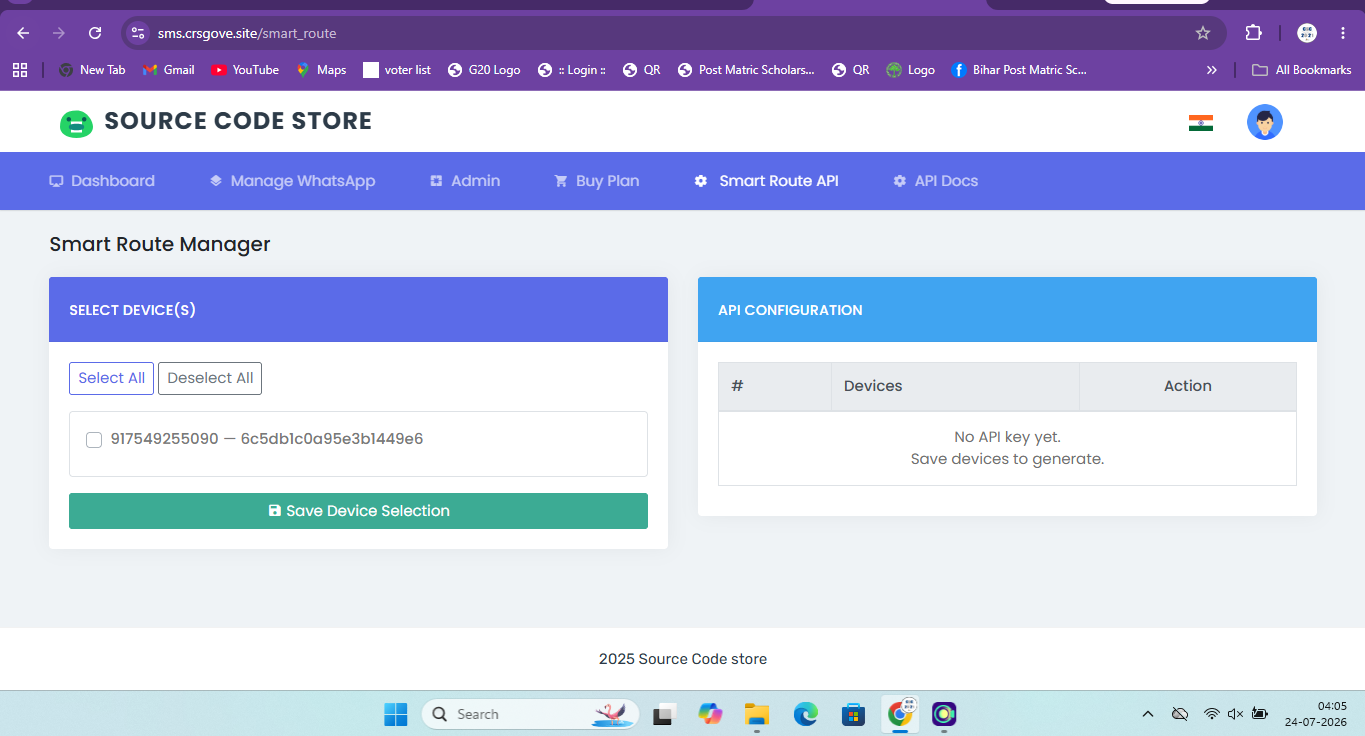The image size is (1365, 736).
Task: Expand hidden bookmarks with the double chevron
Action: coord(1211,70)
